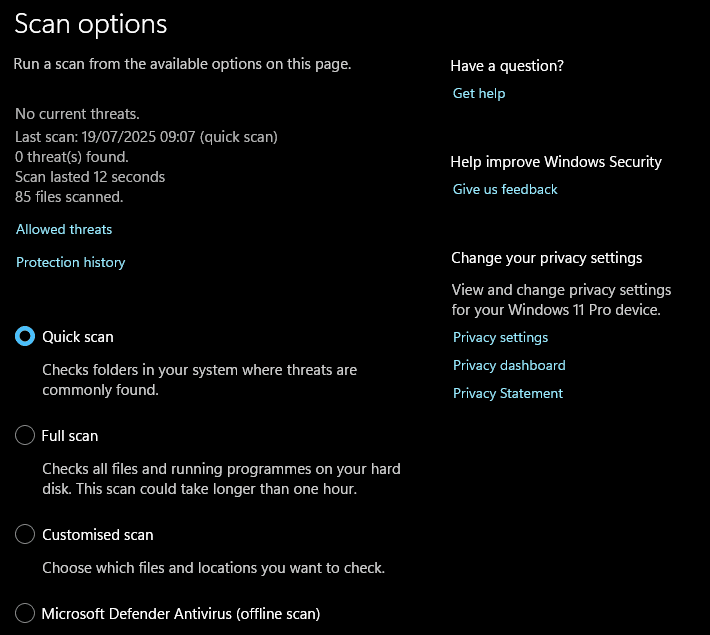Click the Scan options page heading
Viewport: 710px width, 635px height.
pos(91,24)
